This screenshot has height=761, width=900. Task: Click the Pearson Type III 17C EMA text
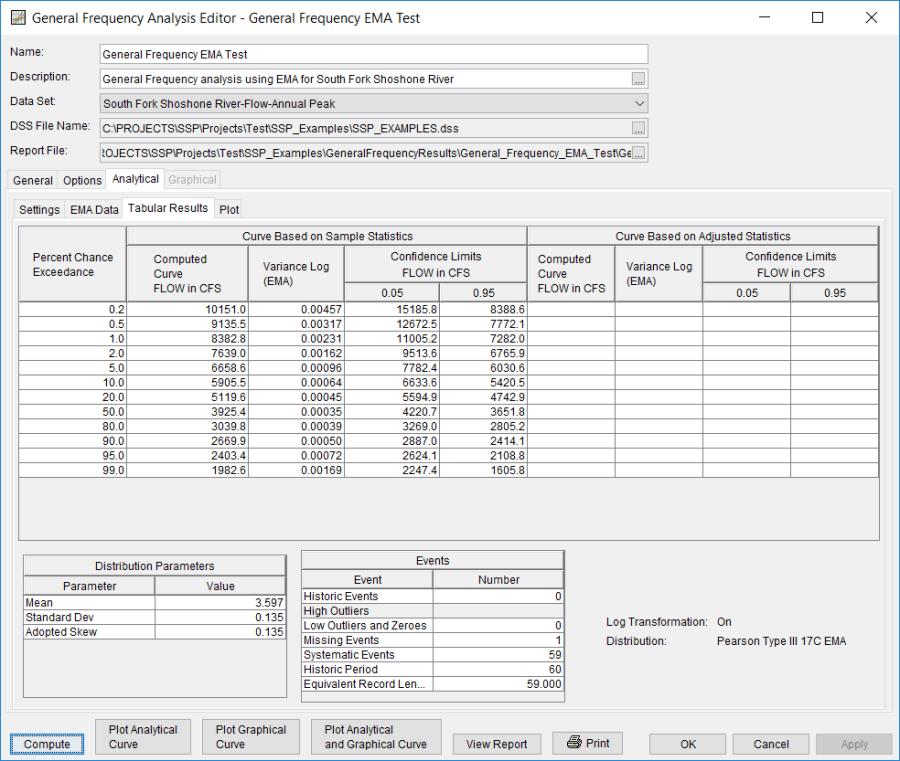click(x=781, y=641)
